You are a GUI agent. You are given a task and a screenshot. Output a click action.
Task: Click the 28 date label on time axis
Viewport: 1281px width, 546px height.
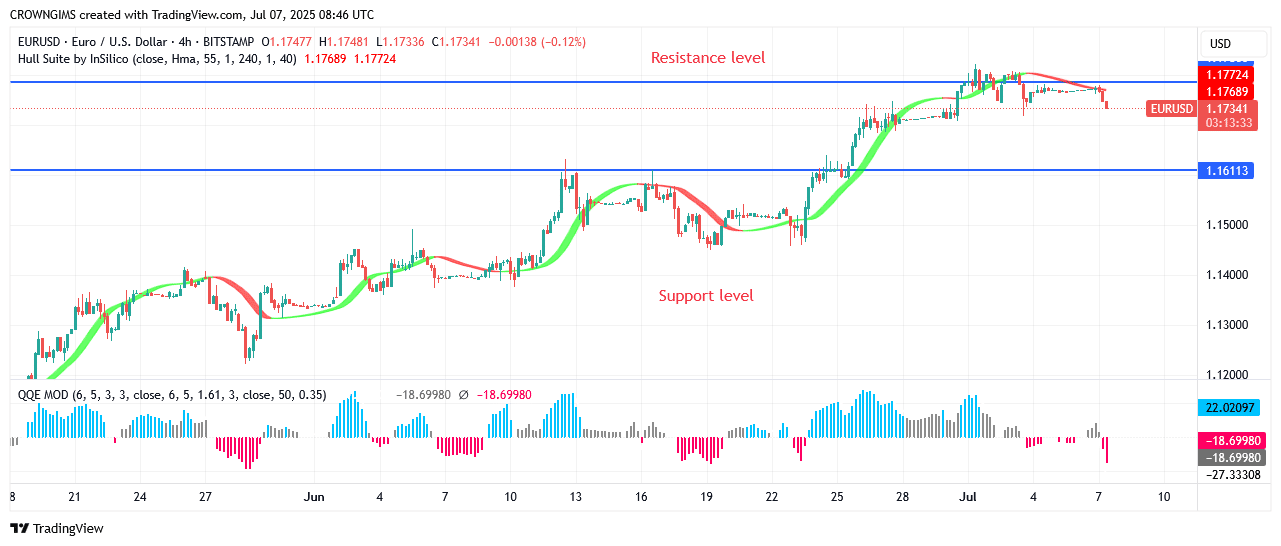[902, 497]
